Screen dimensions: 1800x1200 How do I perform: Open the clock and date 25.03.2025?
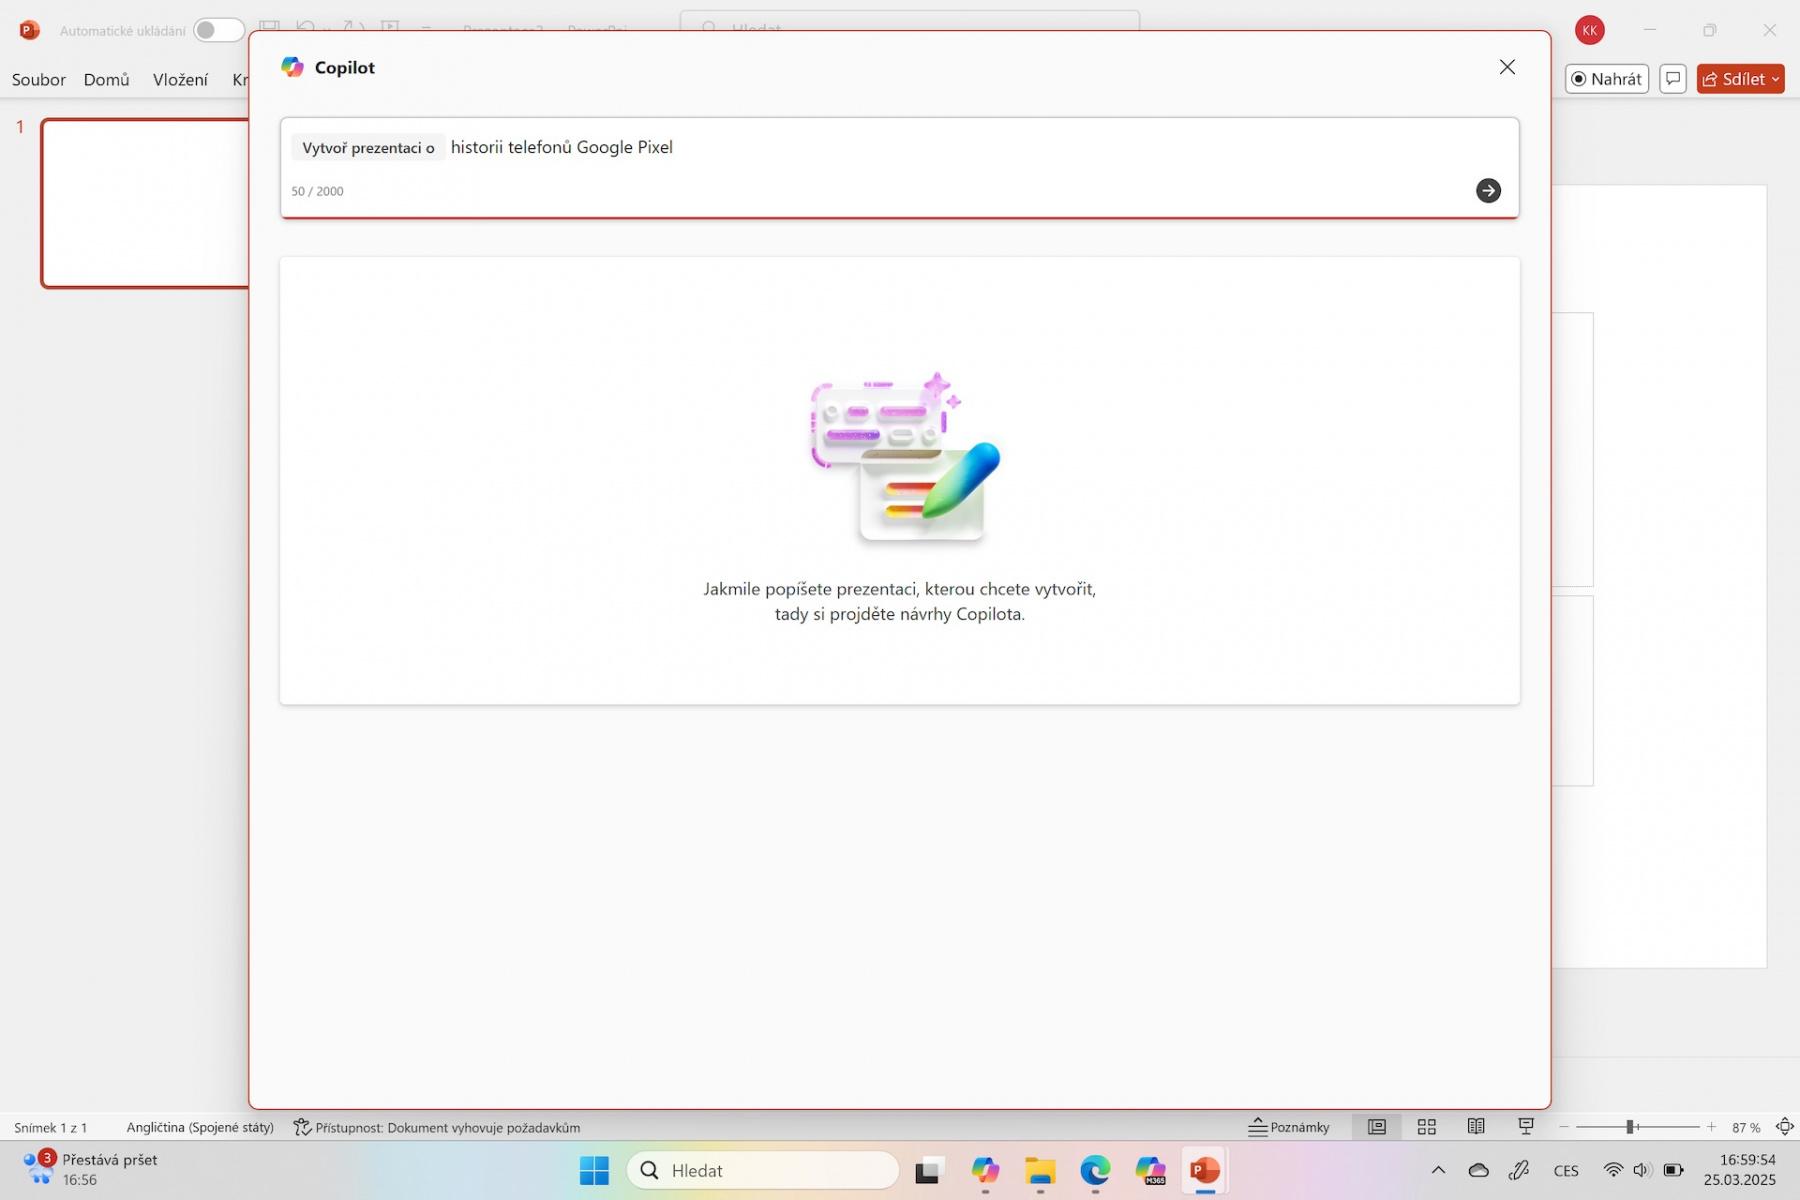(x=1740, y=1170)
